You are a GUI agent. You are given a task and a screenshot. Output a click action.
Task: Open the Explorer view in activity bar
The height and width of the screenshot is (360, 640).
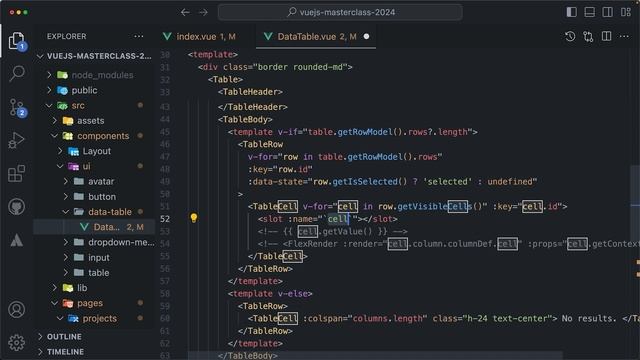pos(17,41)
